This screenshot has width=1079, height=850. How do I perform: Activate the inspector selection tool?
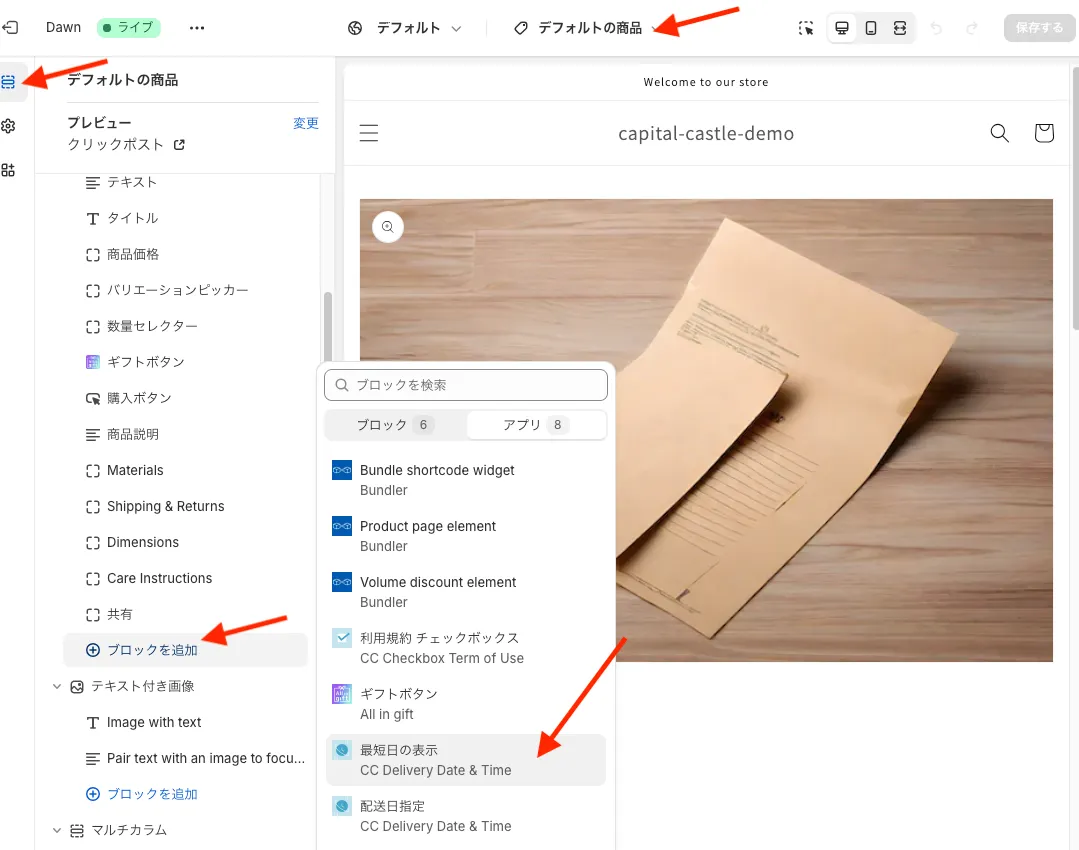click(806, 28)
